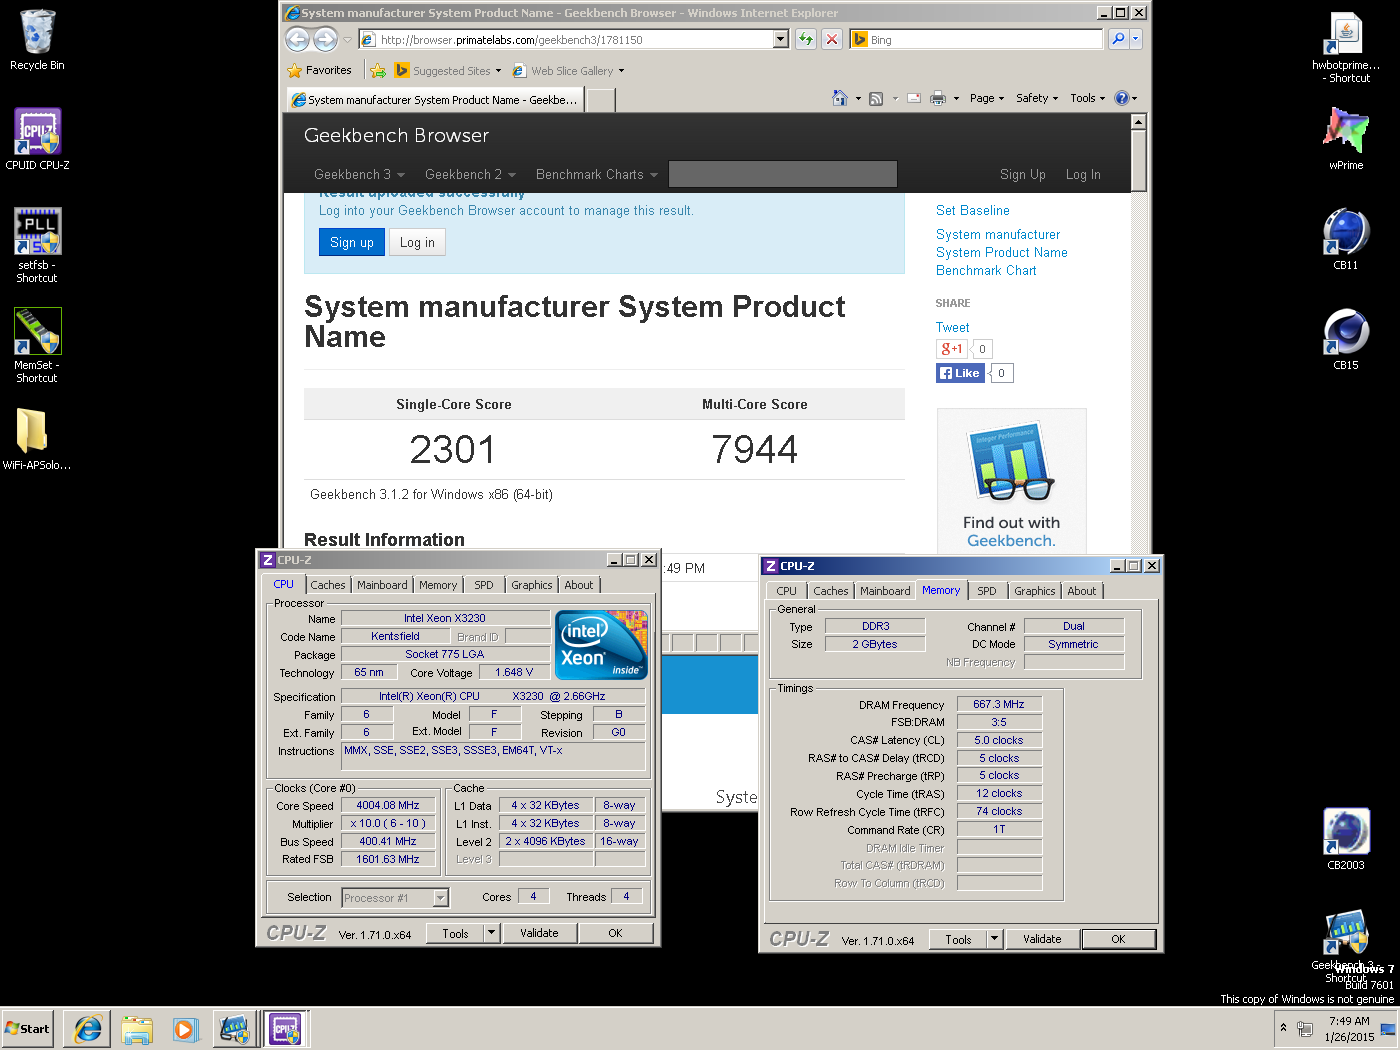Open the Benchmark Chart link

tap(986, 271)
